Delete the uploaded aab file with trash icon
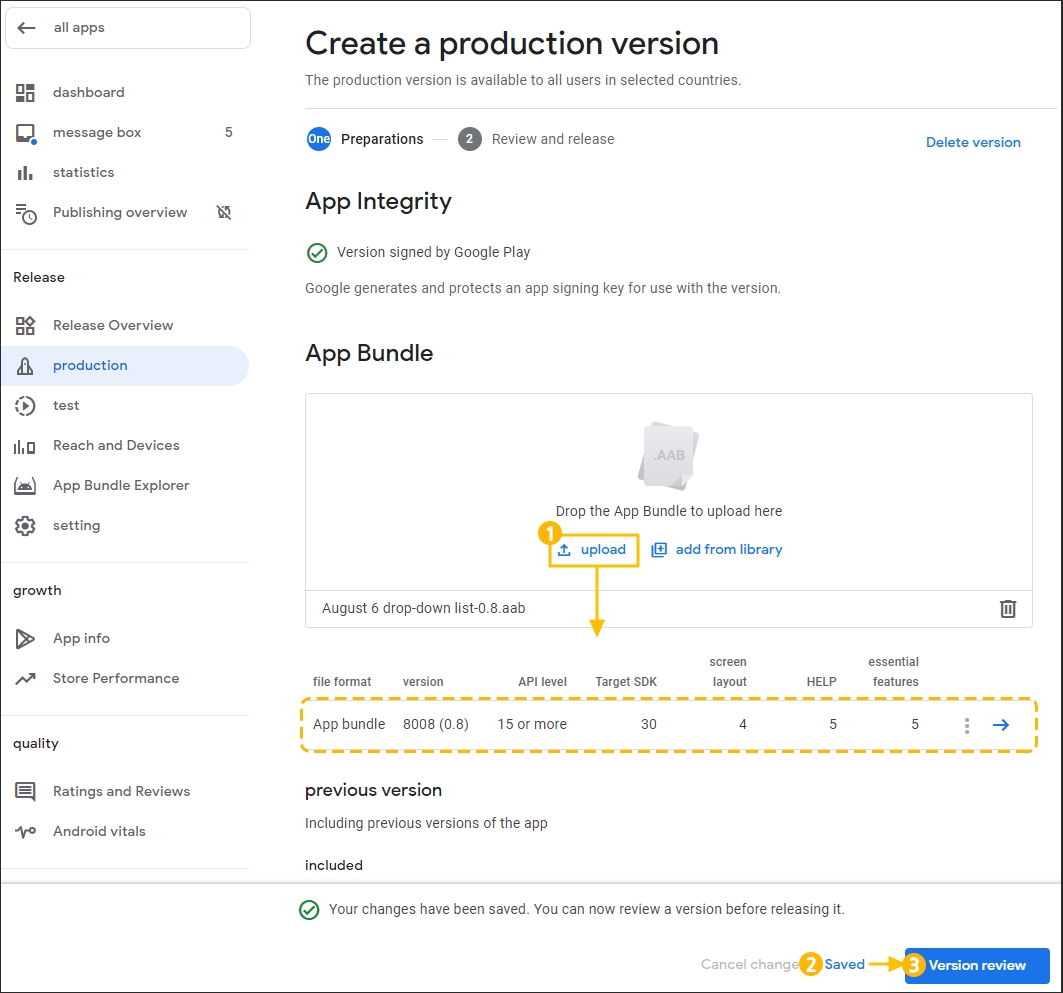Image resolution: width=1063 pixels, height=993 pixels. point(1008,609)
